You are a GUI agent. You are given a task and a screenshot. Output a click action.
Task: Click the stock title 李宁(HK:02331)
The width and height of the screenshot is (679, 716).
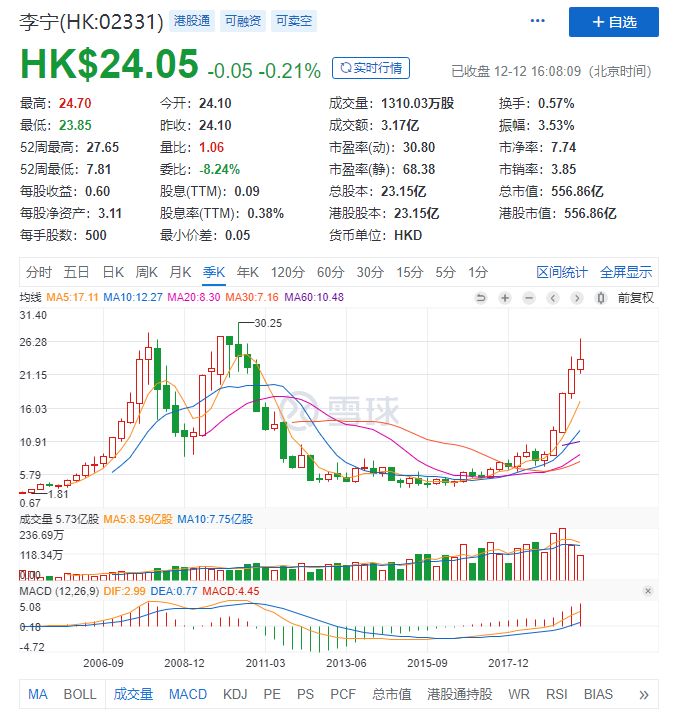[x=91, y=21]
